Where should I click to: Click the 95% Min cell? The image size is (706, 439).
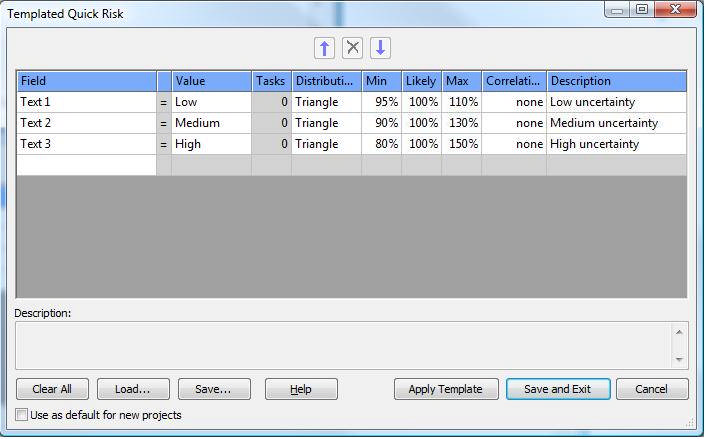coord(381,102)
